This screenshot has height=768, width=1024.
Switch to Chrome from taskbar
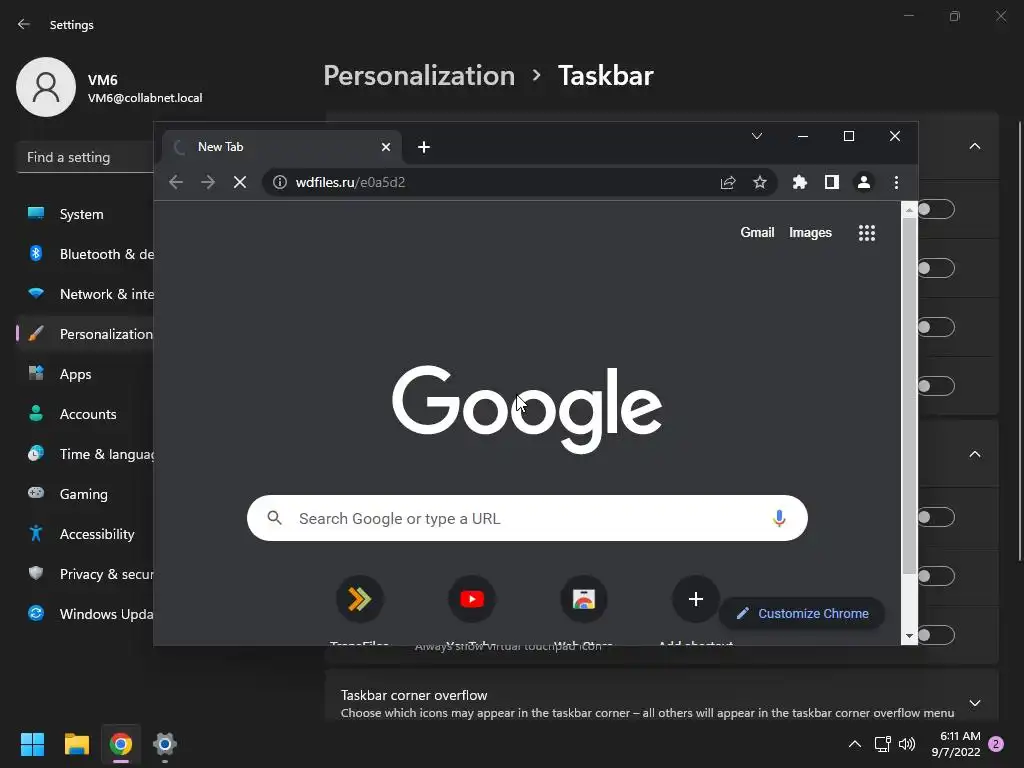click(x=121, y=744)
